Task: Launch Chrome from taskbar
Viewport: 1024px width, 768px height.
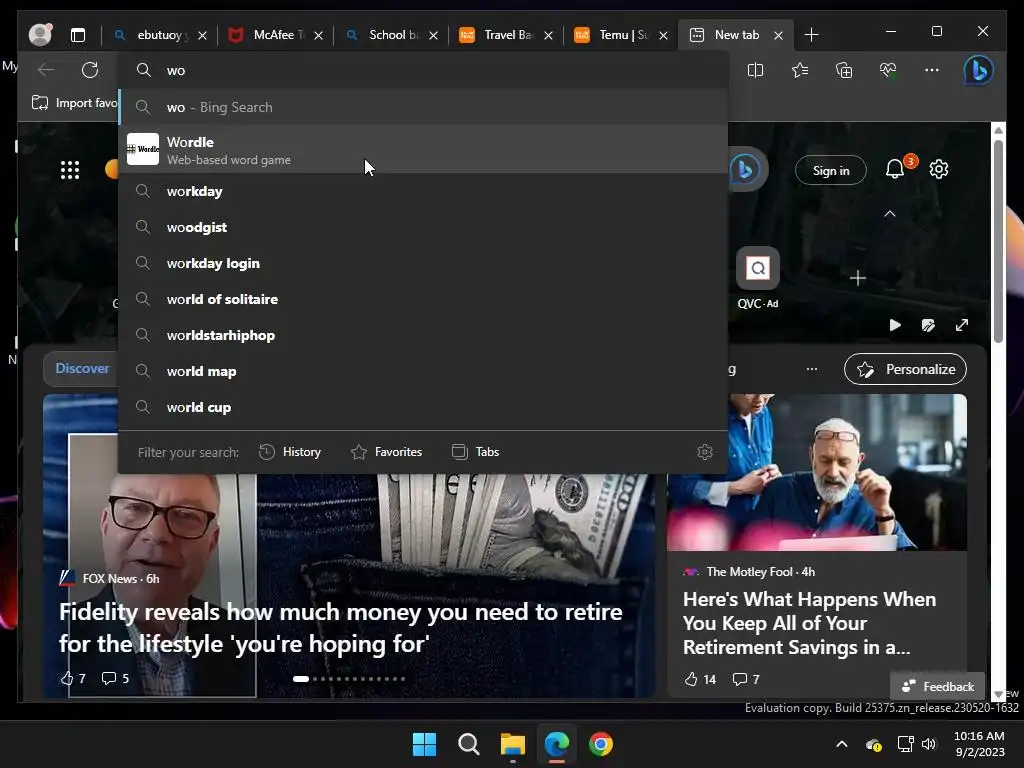Action: click(x=601, y=744)
